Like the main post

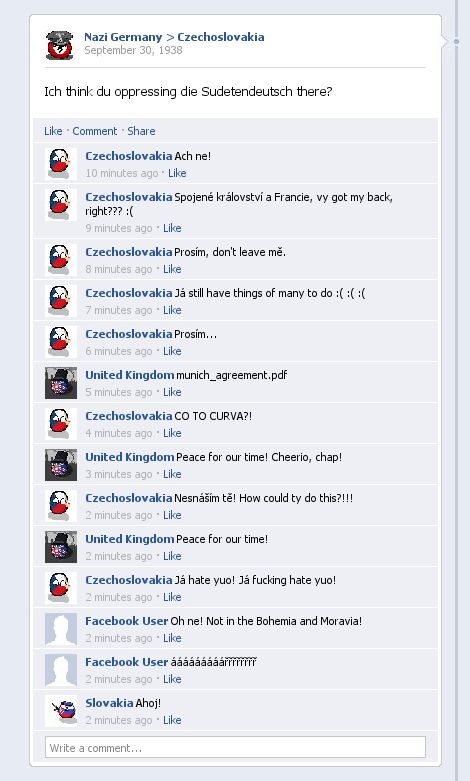point(53,131)
